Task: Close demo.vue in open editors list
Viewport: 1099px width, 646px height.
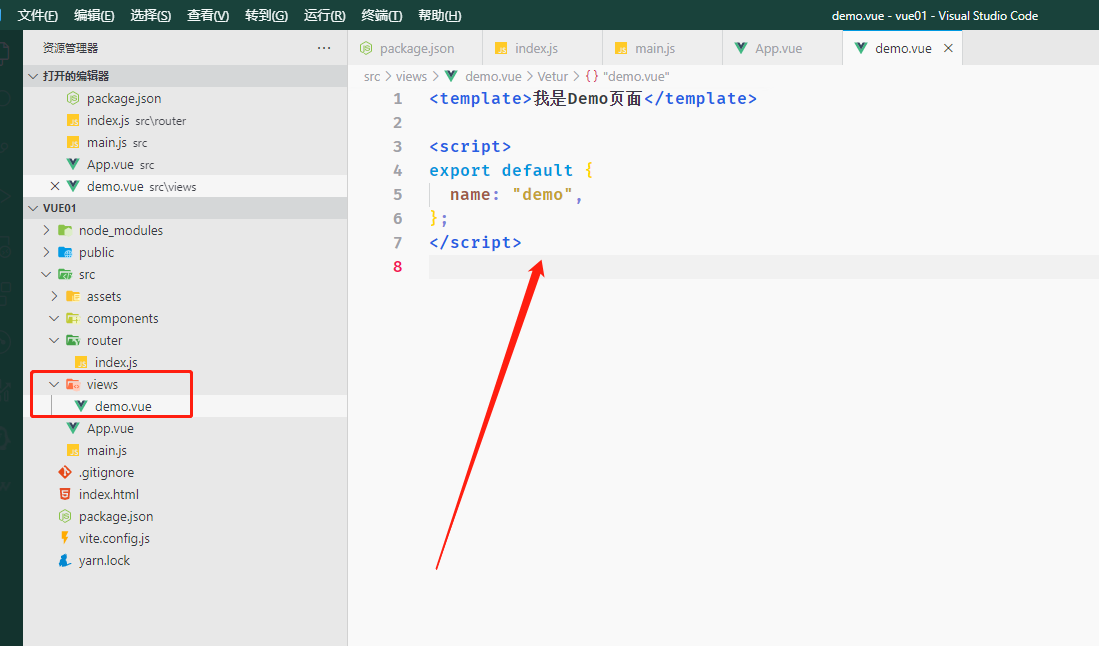Action: [x=55, y=186]
